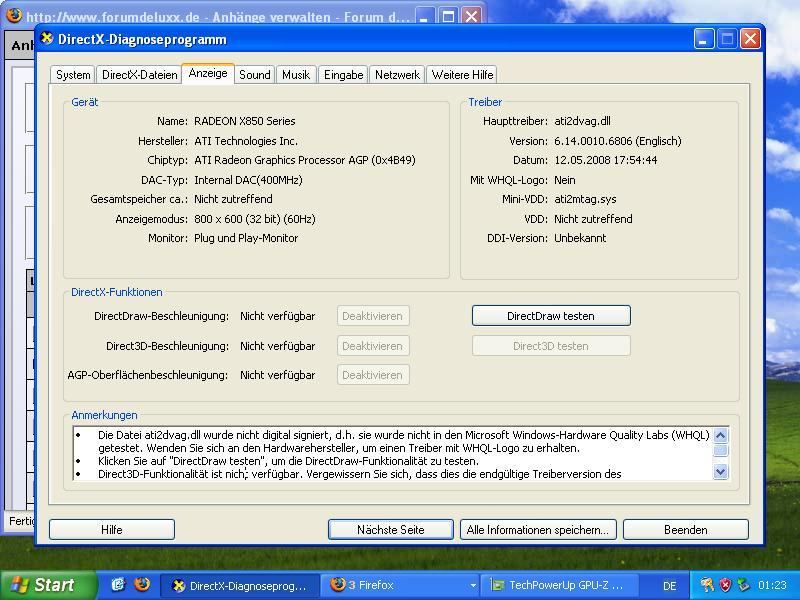Click the Mini-VDD value ati2mtag.sys

pyautogui.click(x=585, y=199)
